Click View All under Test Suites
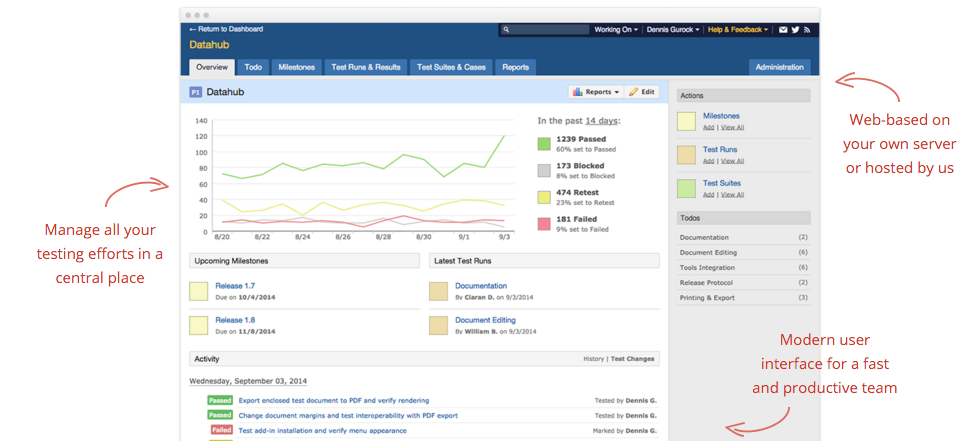The height and width of the screenshot is (441, 959). (732, 195)
